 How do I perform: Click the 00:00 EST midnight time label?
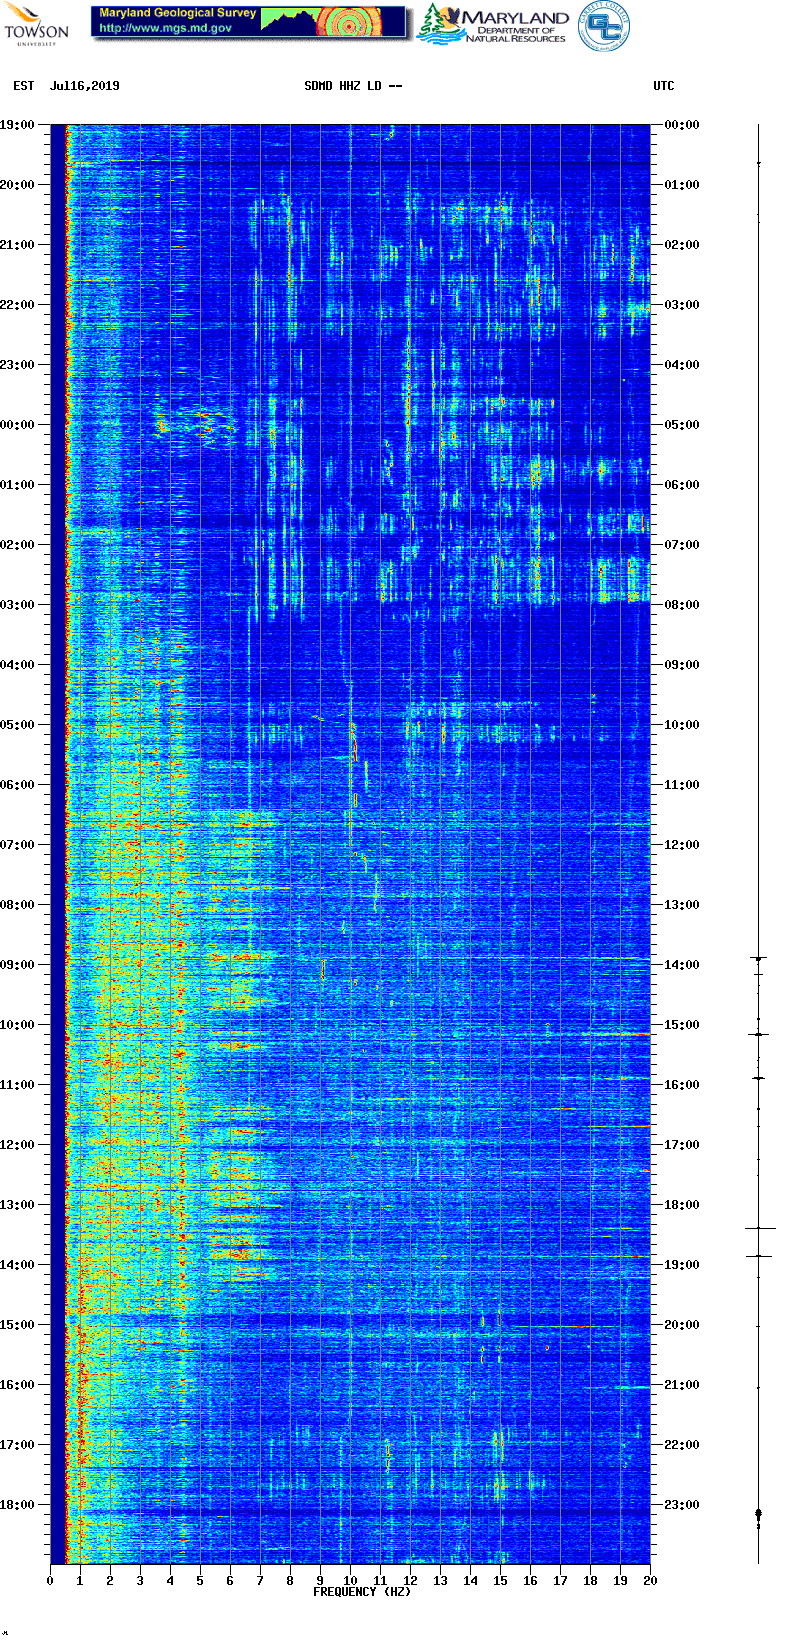coord(18,425)
